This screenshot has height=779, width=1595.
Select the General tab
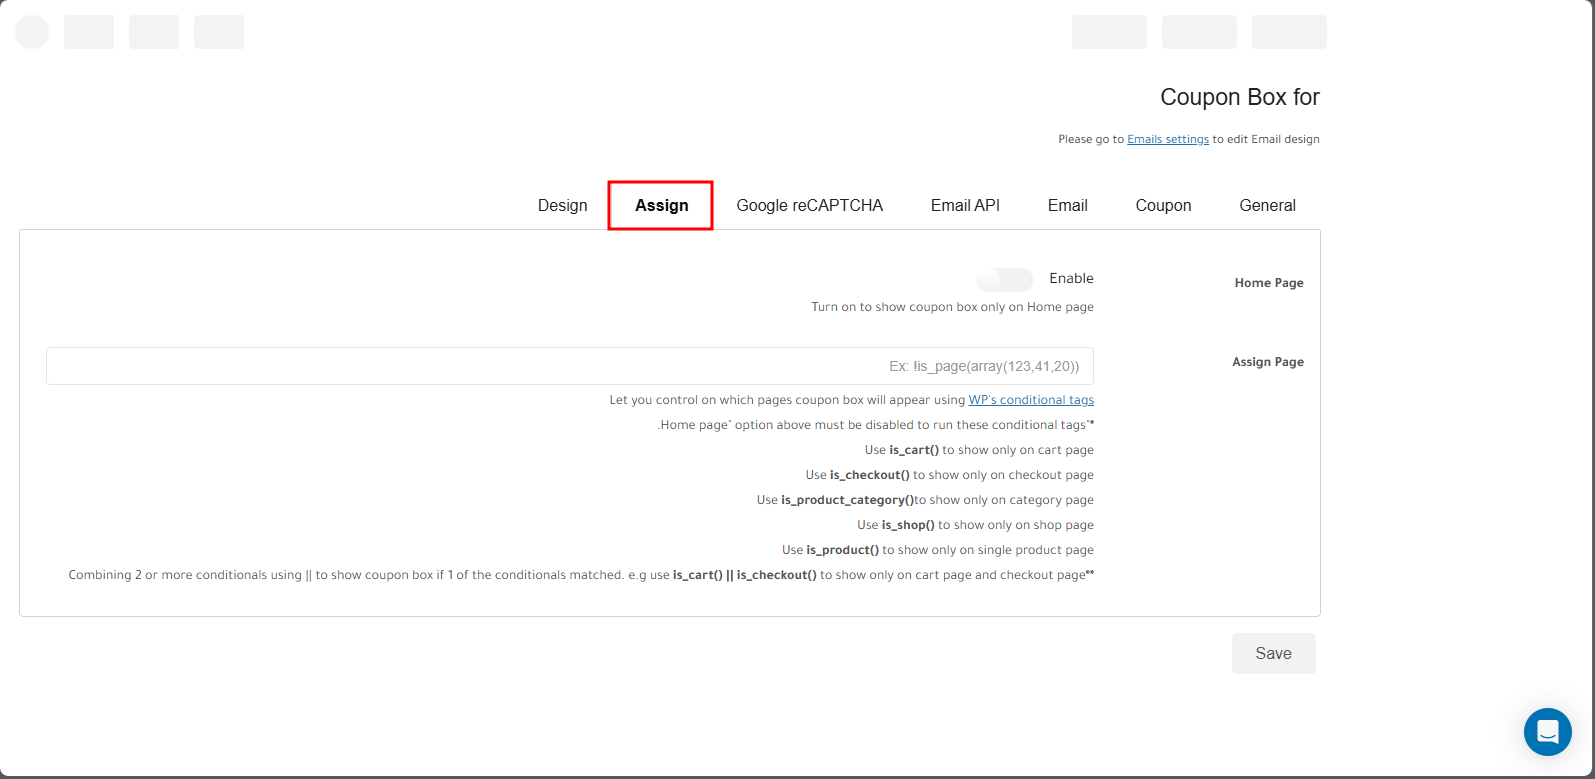[x=1267, y=205]
